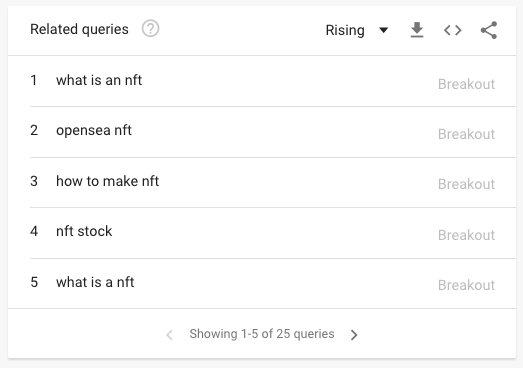The image size is (523, 368).
Task: Open the 'what is an nft' query
Action: (x=99, y=80)
